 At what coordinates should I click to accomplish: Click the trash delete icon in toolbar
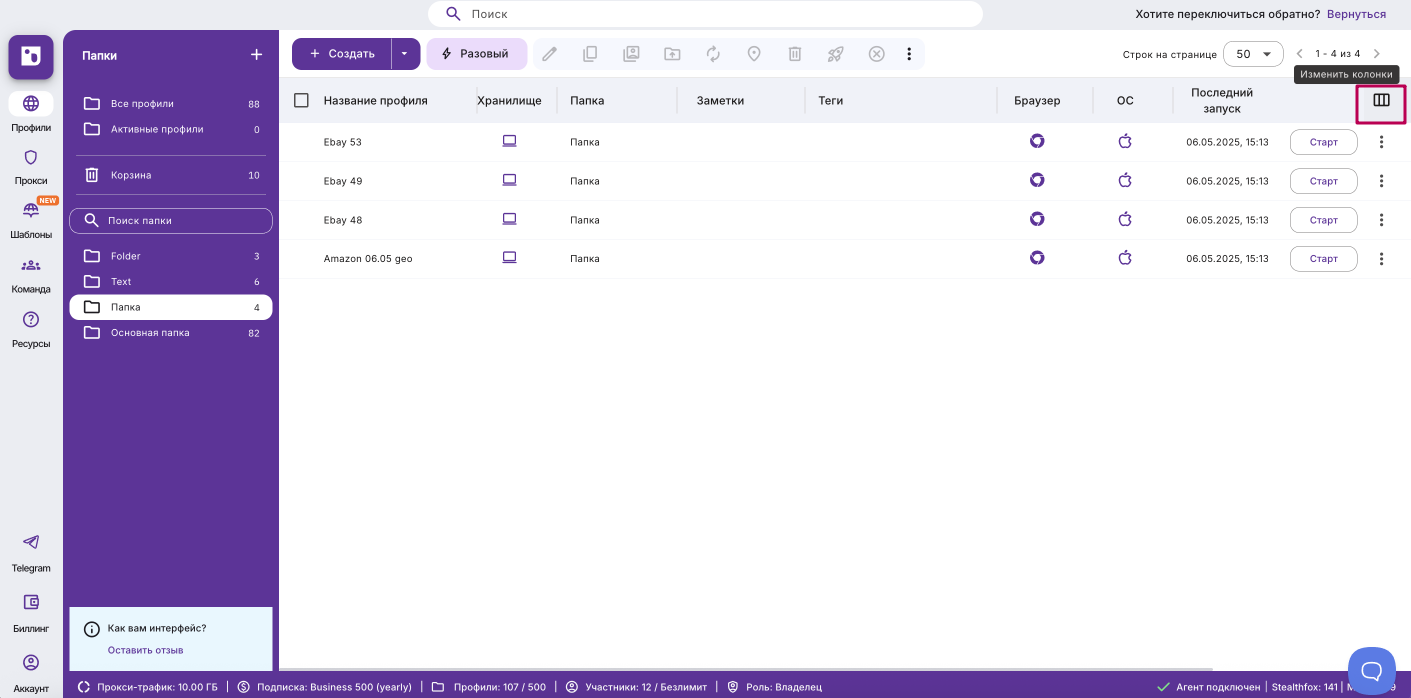click(x=794, y=54)
